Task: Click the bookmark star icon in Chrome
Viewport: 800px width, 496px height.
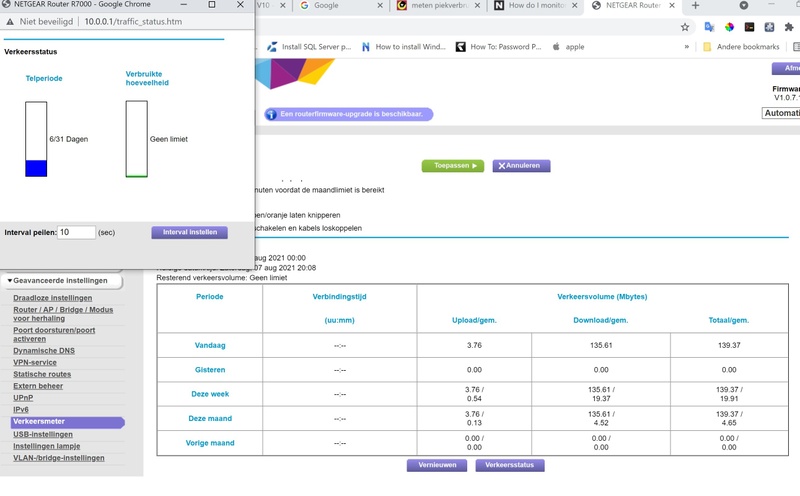Action: point(685,27)
